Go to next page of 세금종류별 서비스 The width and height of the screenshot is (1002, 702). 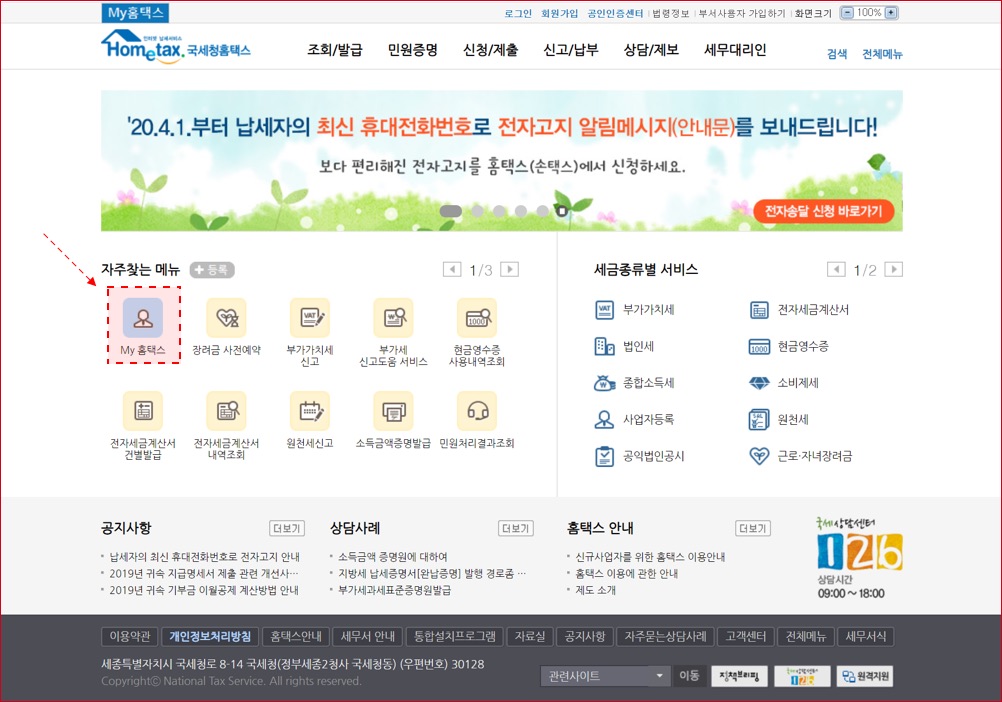click(893, 269)
